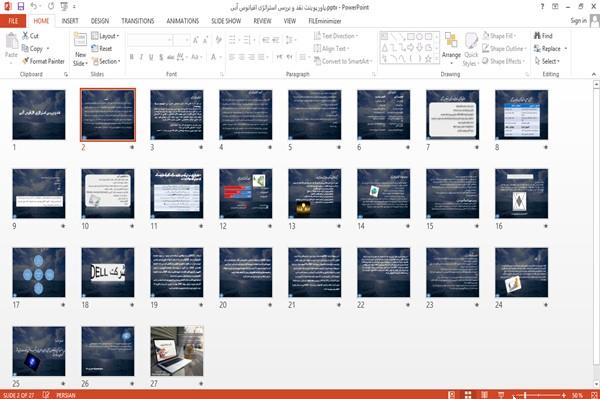Open the Section dropdown
This screenshot has width=600, height=399.
click(x=106, y=61)
